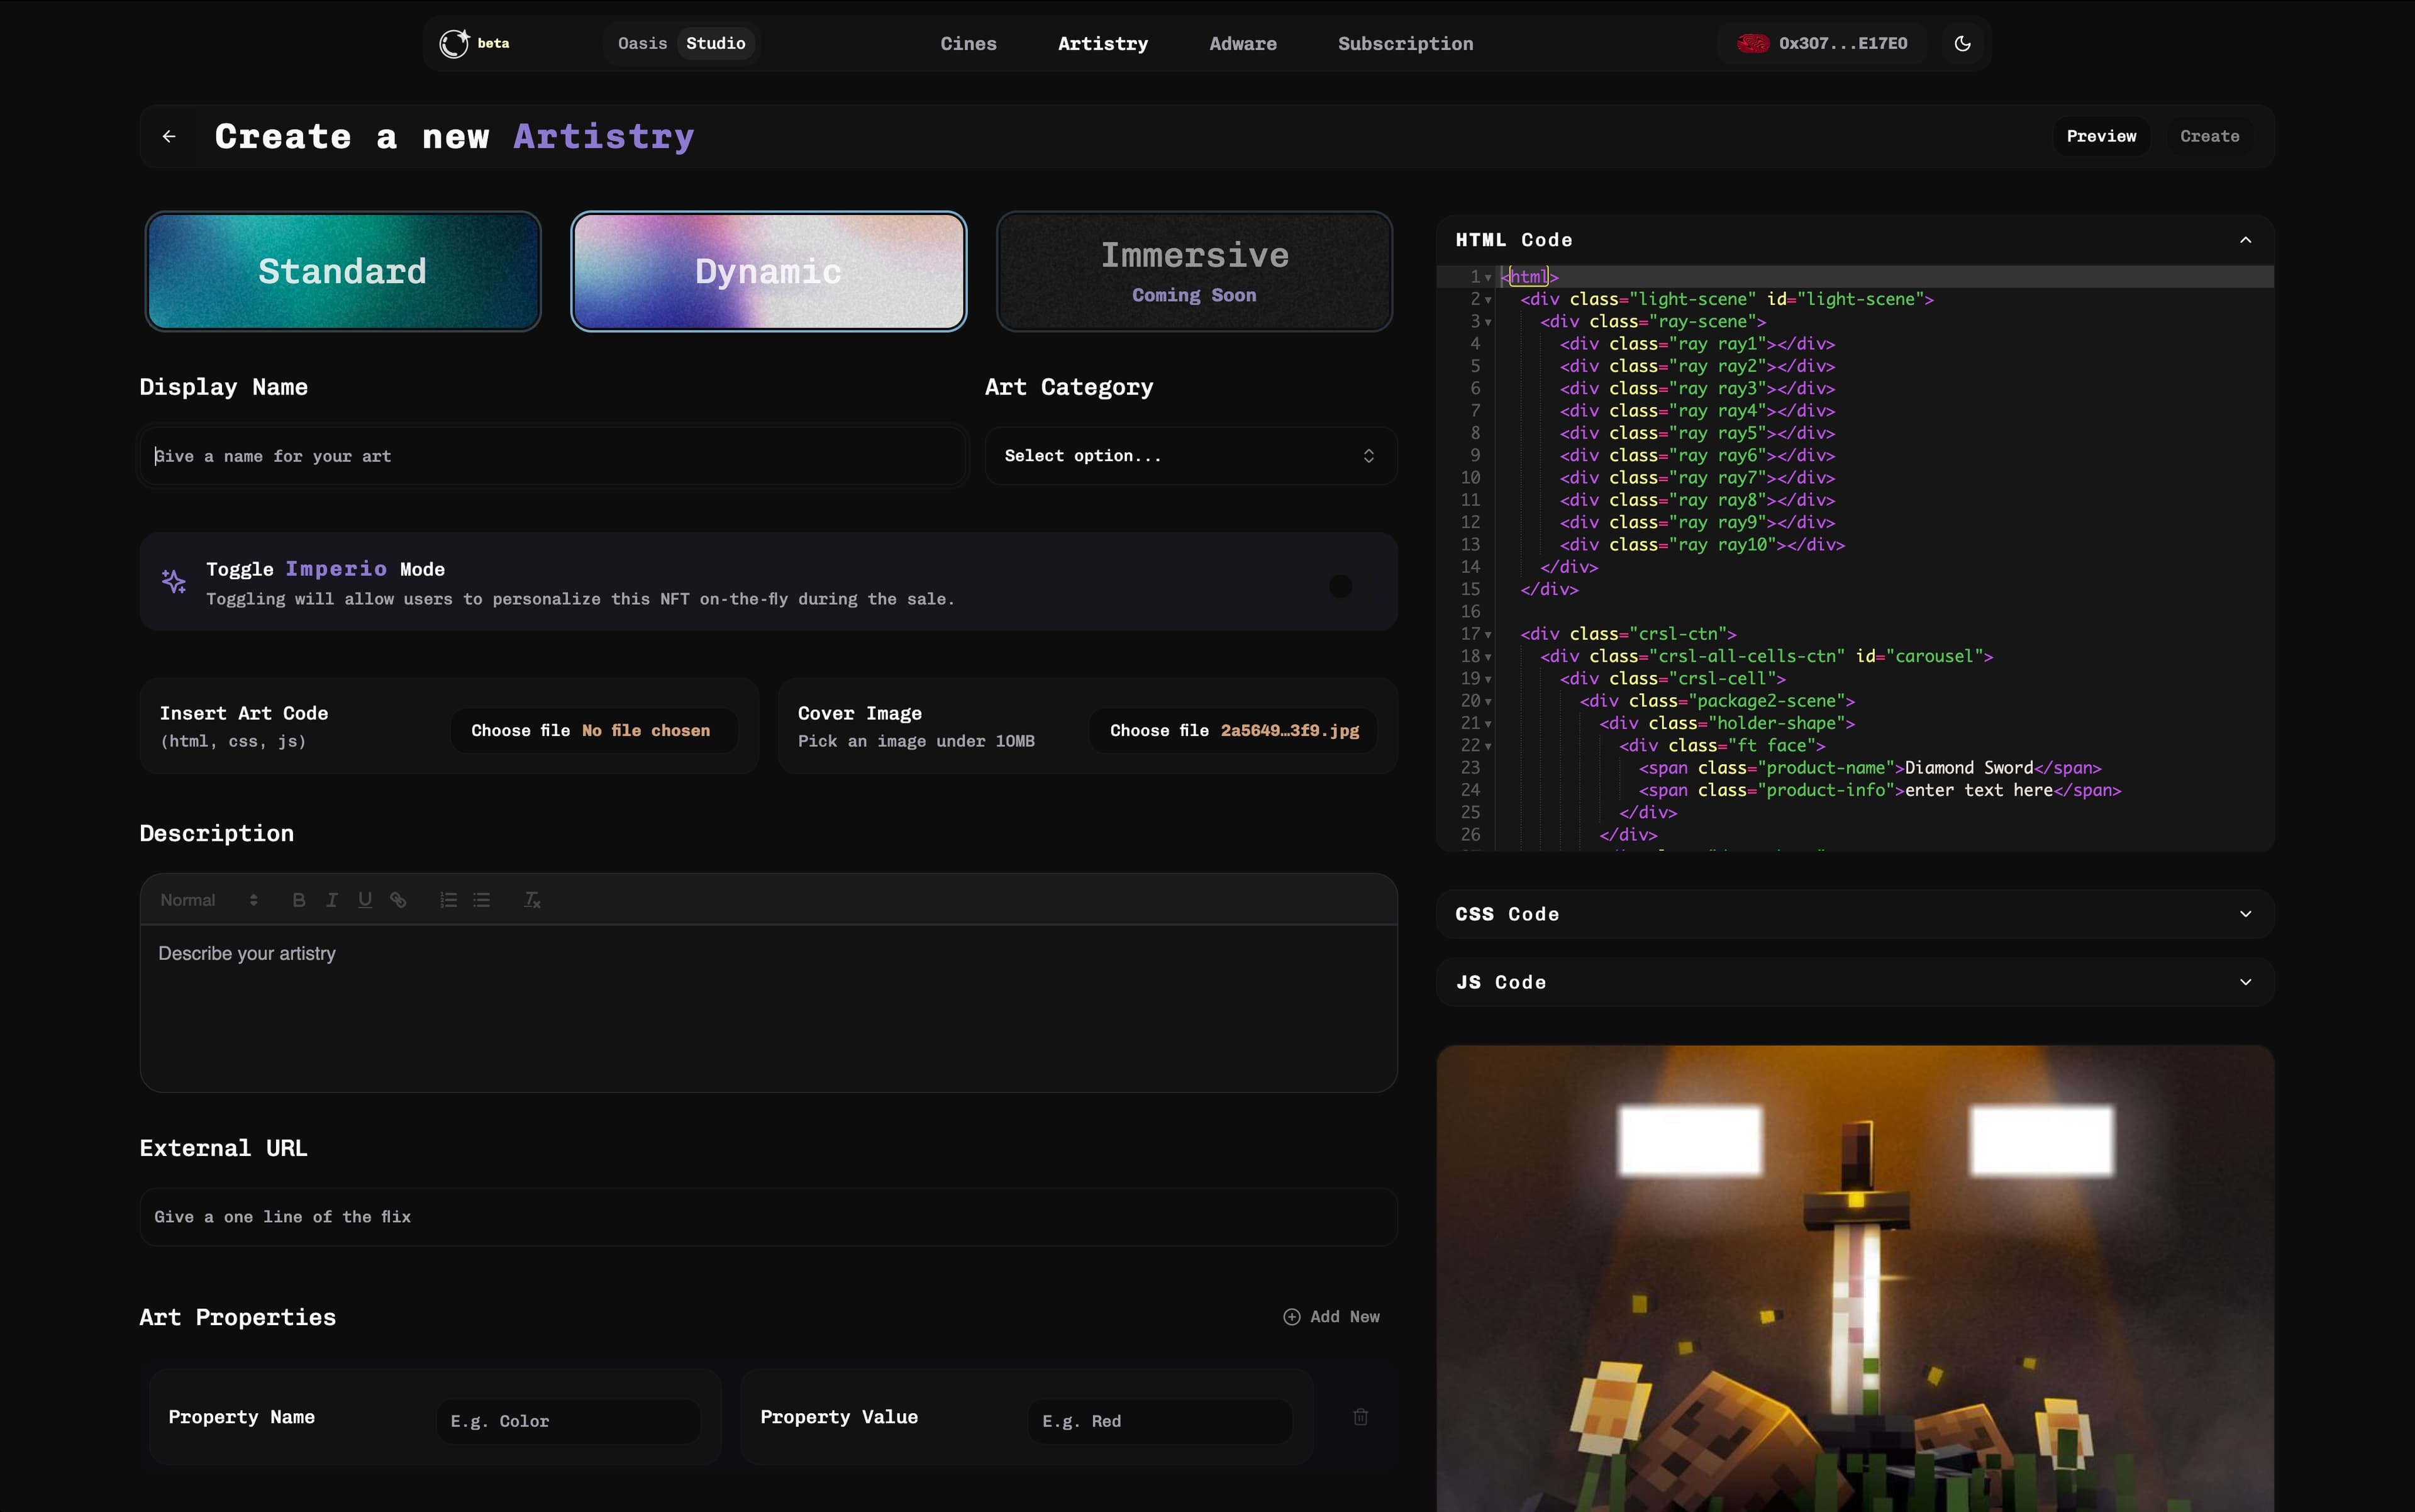Apply italic formatting in description toolbar
2415x1512 pixels.
tap(332, 900)
